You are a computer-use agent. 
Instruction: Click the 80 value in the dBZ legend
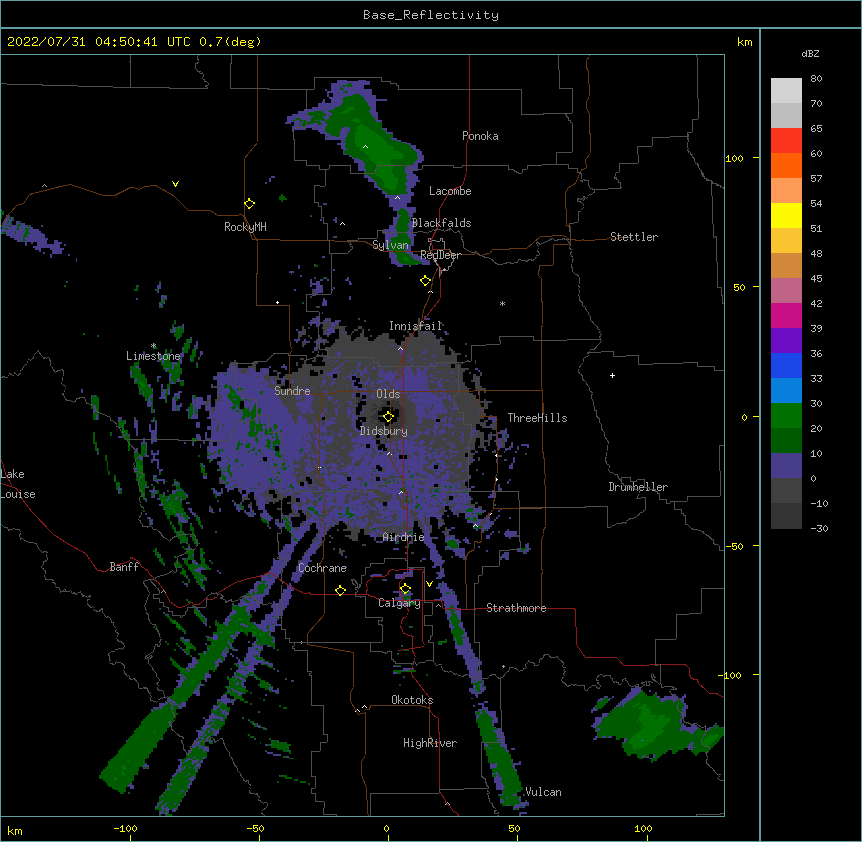pyautogui.click(x=816, y=79)
